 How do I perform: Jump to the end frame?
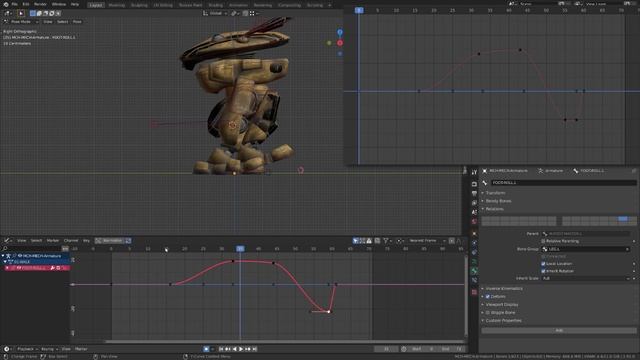click(x=254, y=349)
